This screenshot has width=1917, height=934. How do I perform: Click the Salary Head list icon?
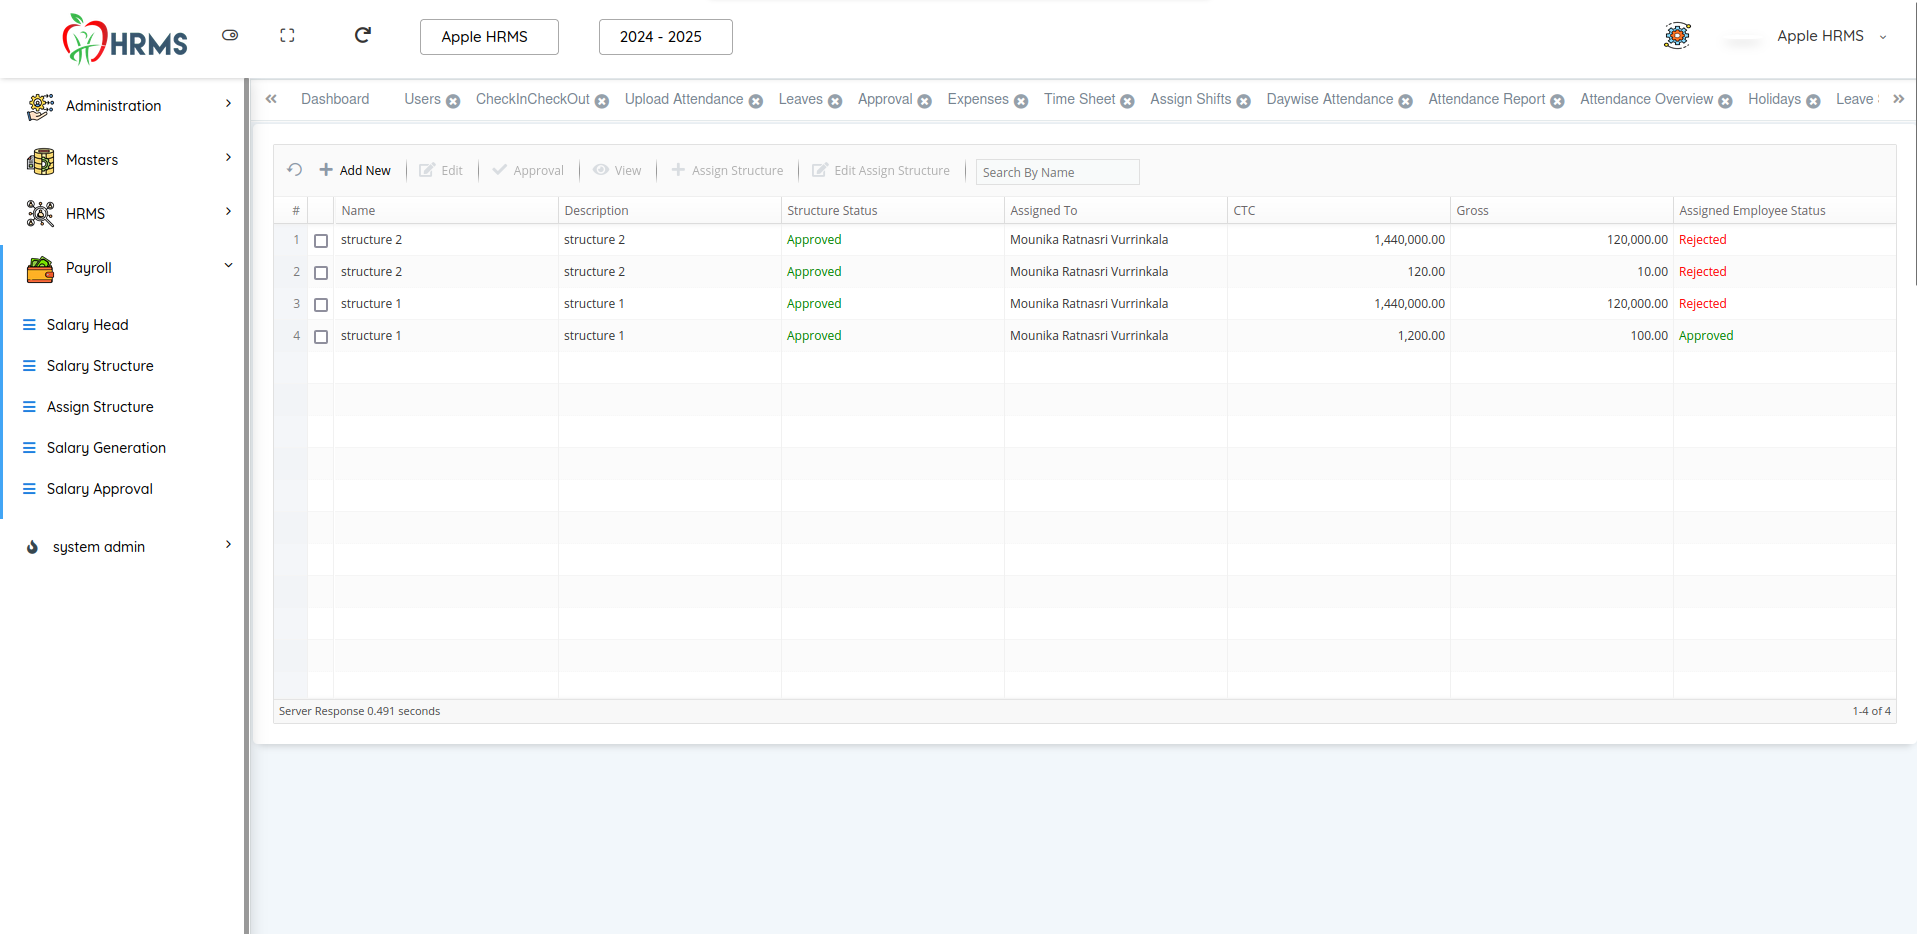click(29, 325)
